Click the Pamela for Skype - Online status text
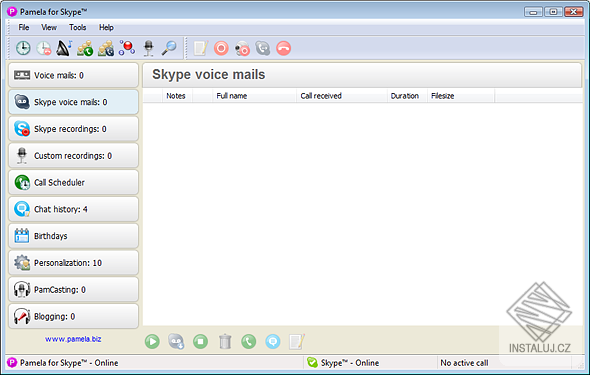 point(69,363)
